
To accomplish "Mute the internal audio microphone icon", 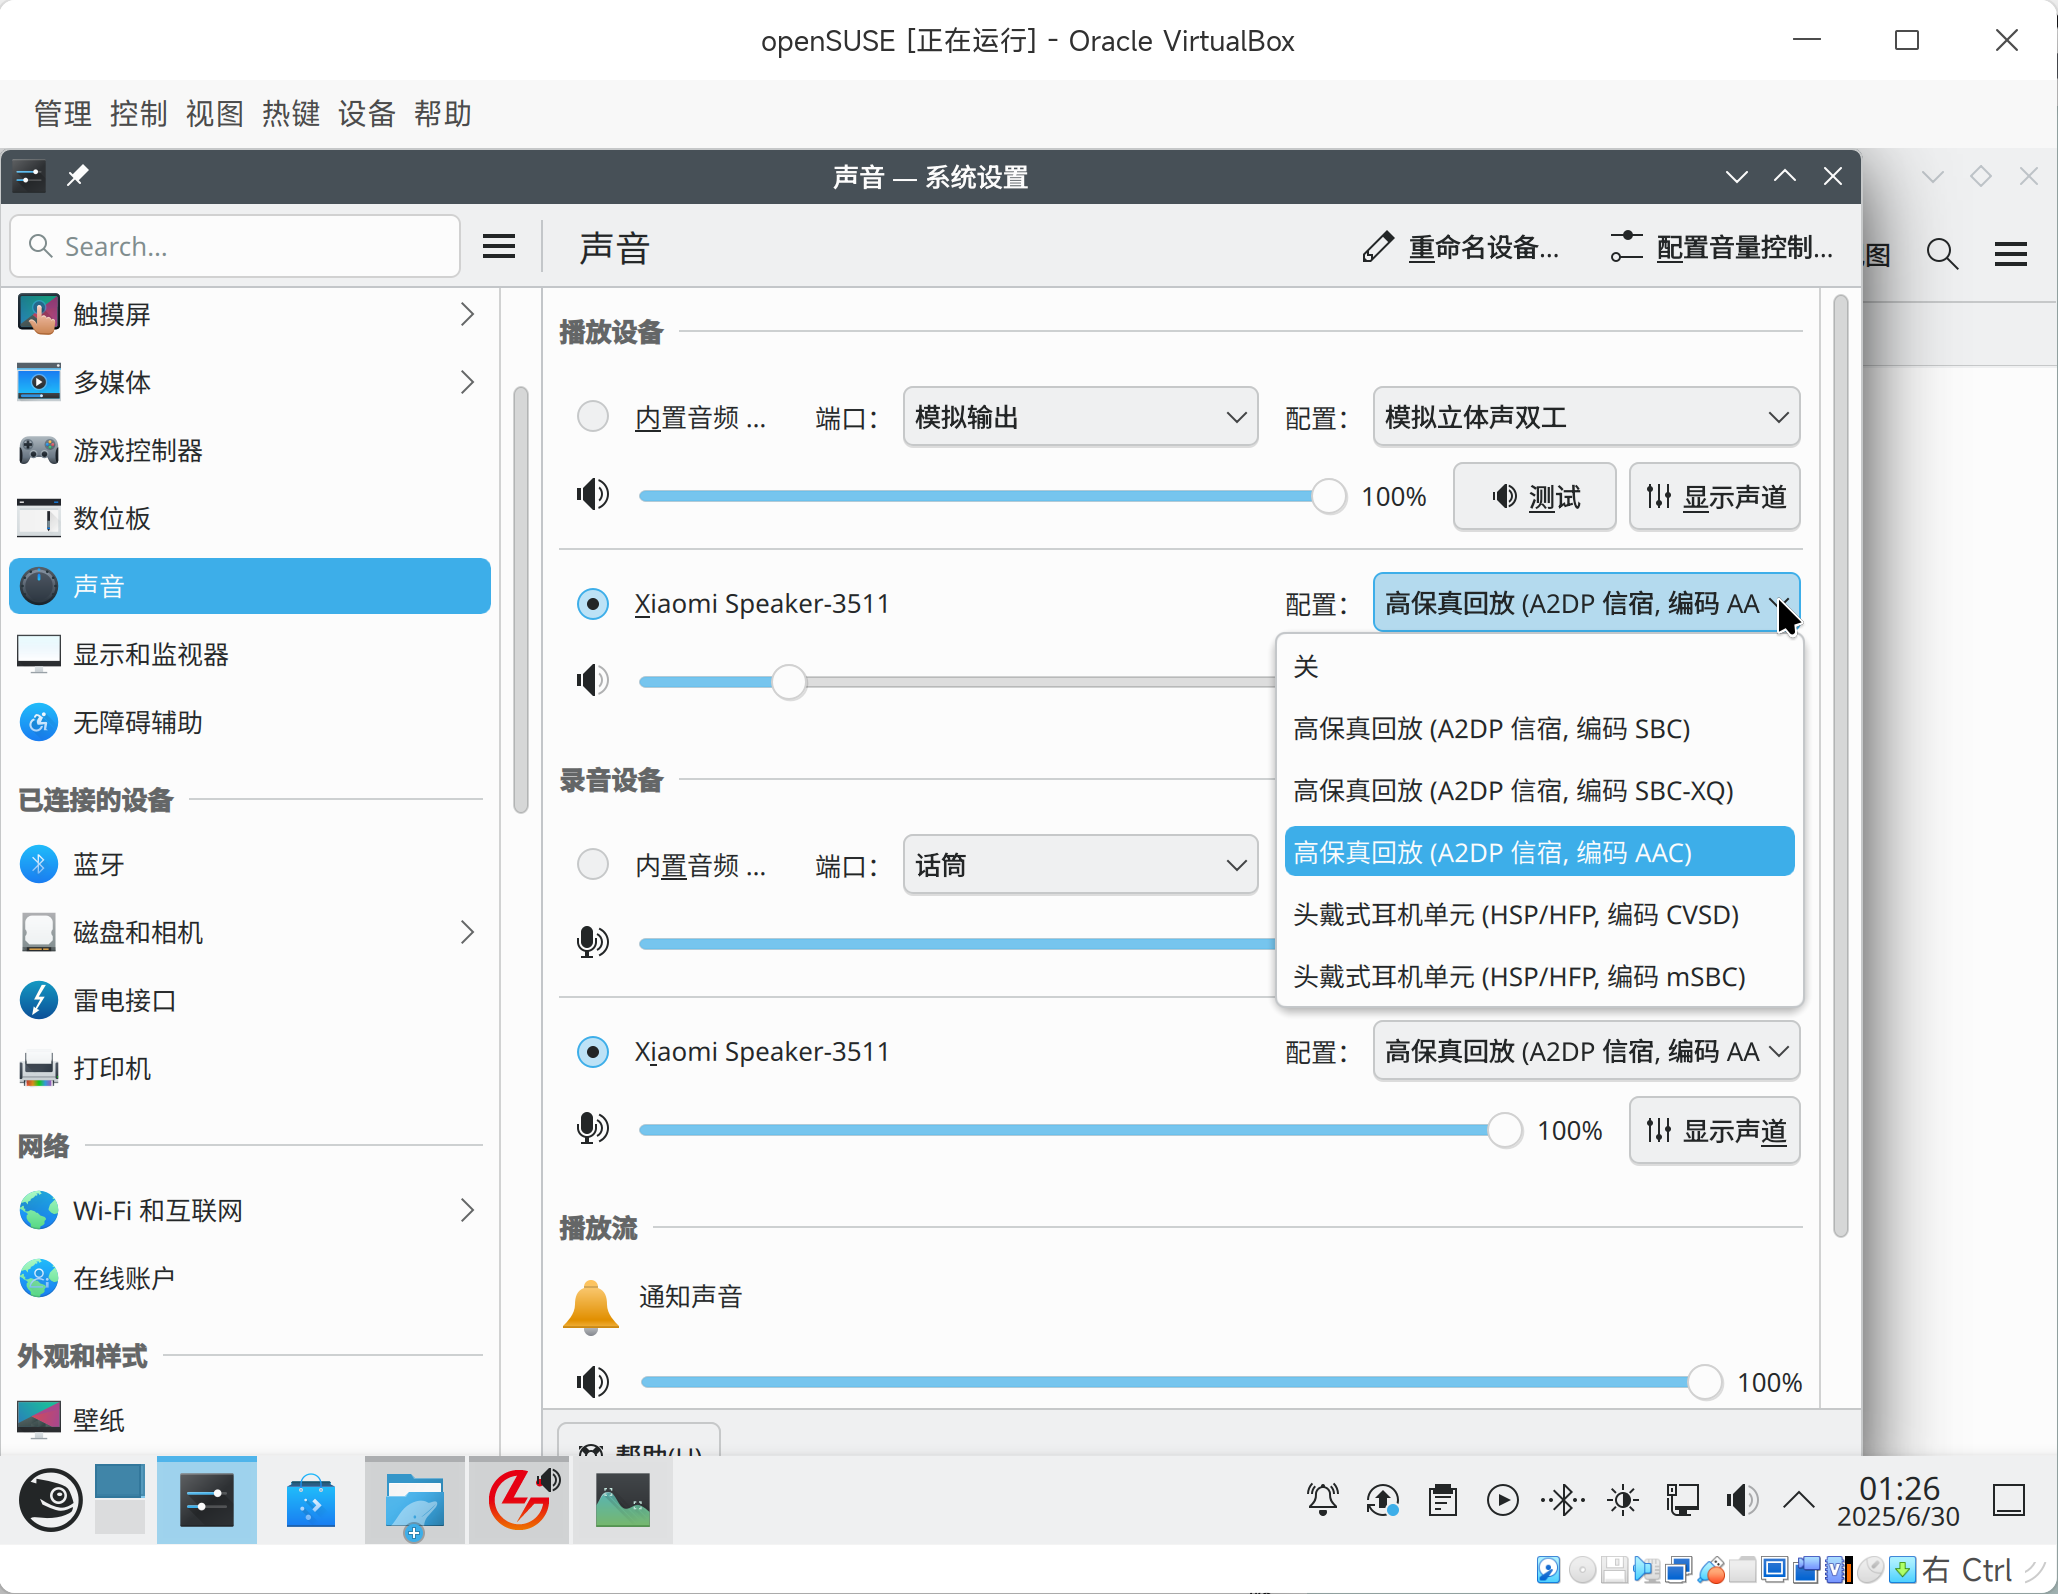I will pyautogui.click(x=592, y=942).
